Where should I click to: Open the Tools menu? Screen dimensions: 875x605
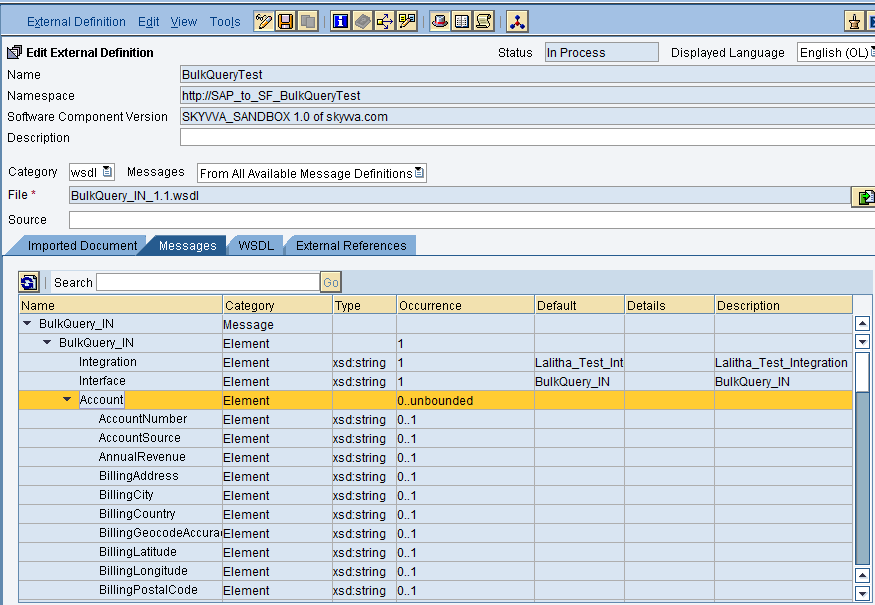point(225,21)
